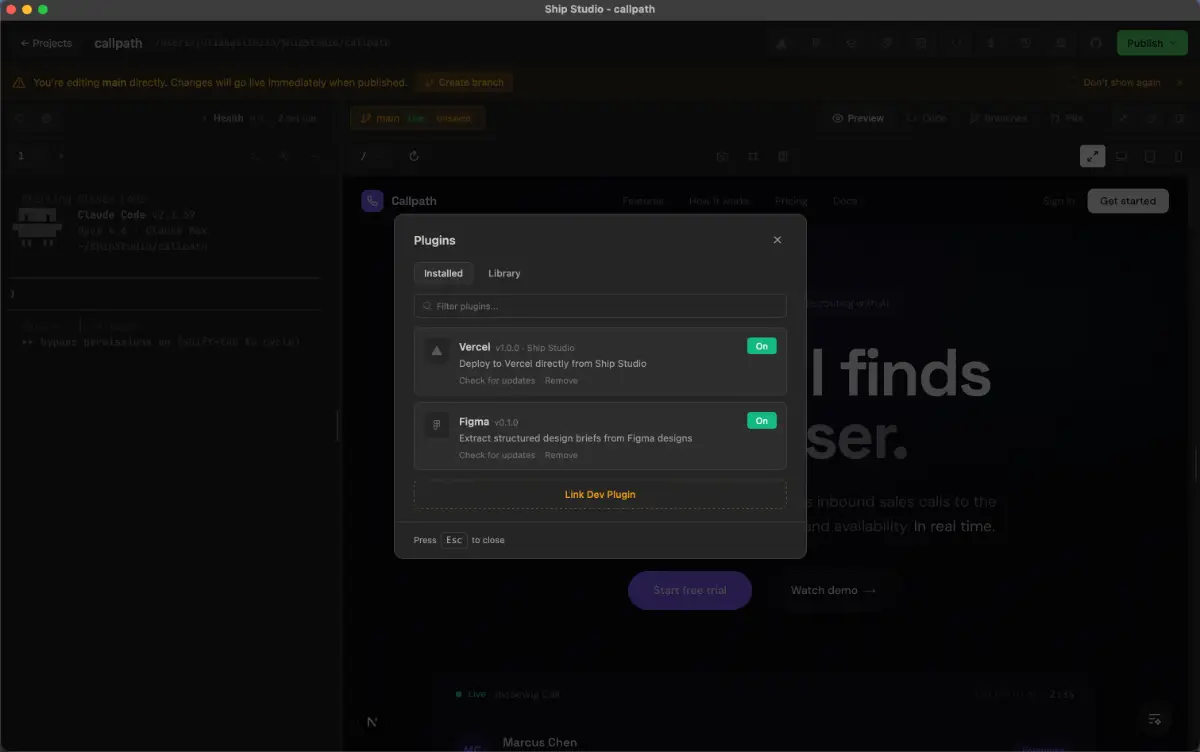This screenshot has height=752, width=1200.
Task: Expand the Health section
Action: pos(228,118)
